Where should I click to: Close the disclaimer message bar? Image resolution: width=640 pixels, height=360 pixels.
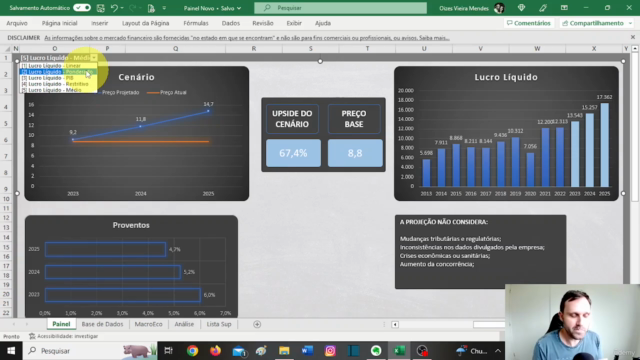[x=633, y=37]
